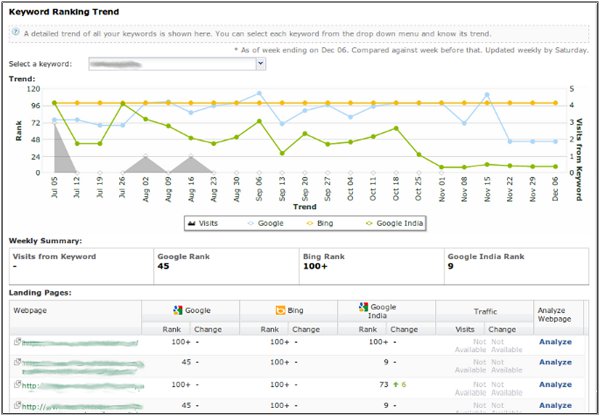Viewport: 600px width, 416px height.
Task: Click the Google India data point at Jul 26
Action: tap(123, 104)
